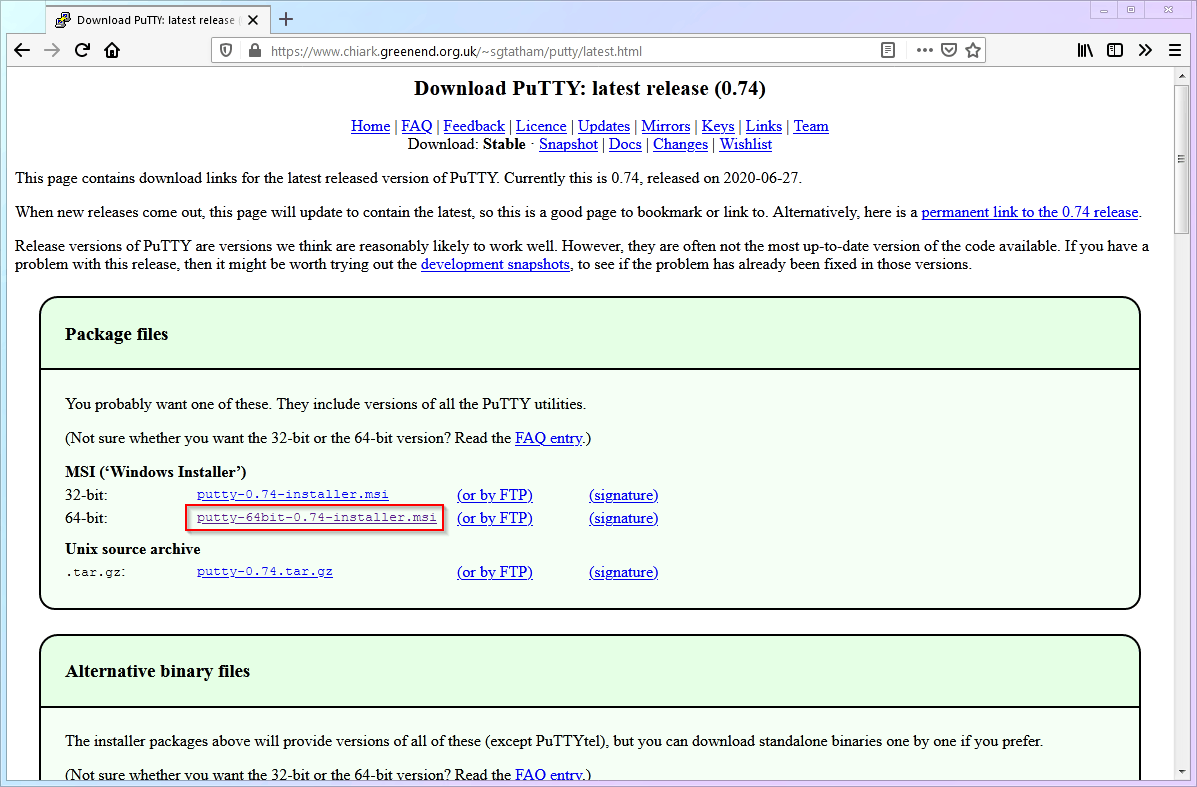Screen dimensions: 1197x787
Task: Click the browser Back arrow button
Action: (22, 51)
